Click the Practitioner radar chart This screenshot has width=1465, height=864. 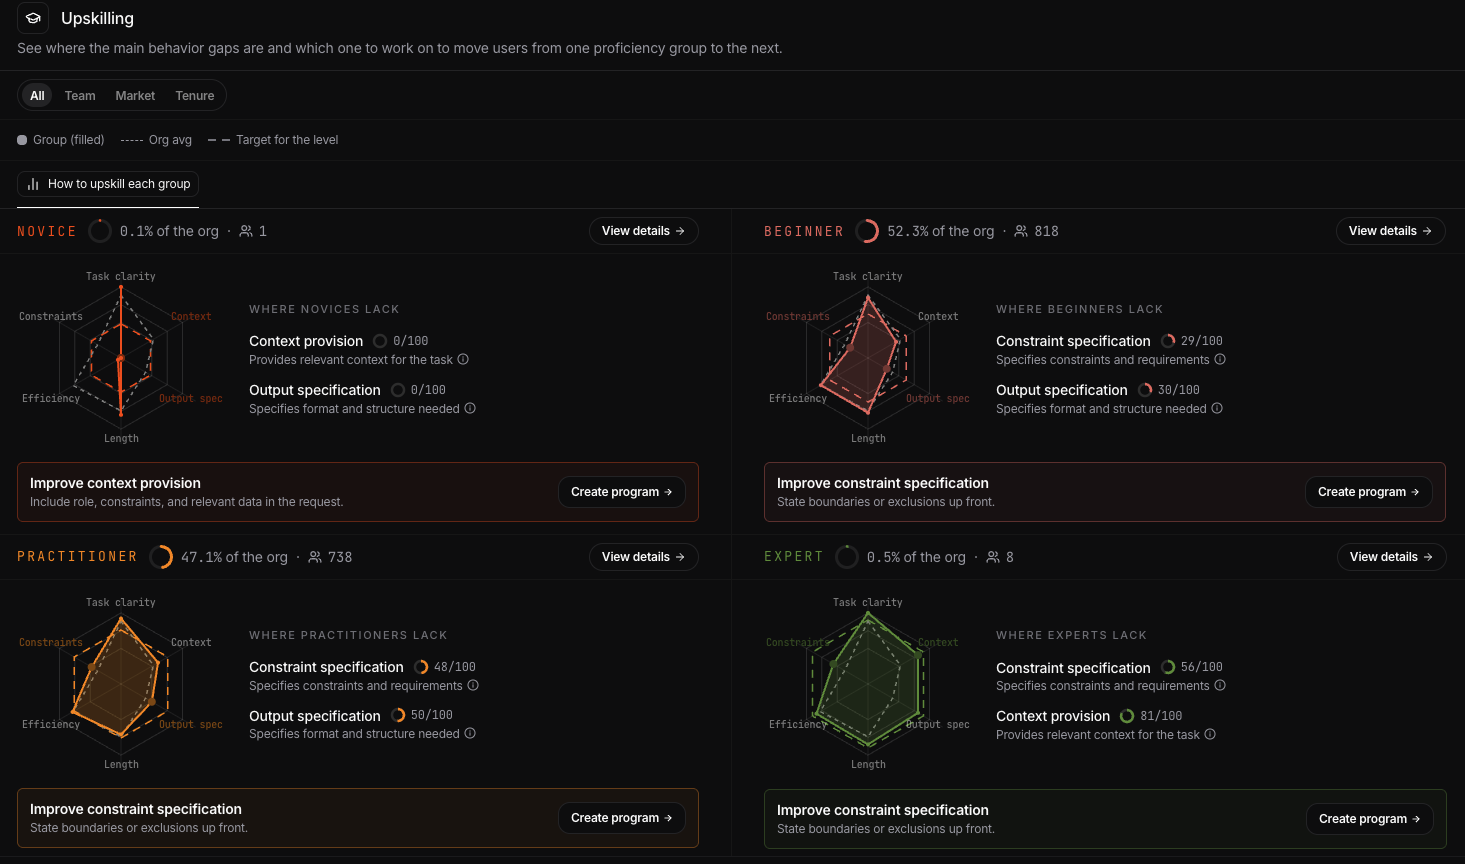tap(121, 682)
